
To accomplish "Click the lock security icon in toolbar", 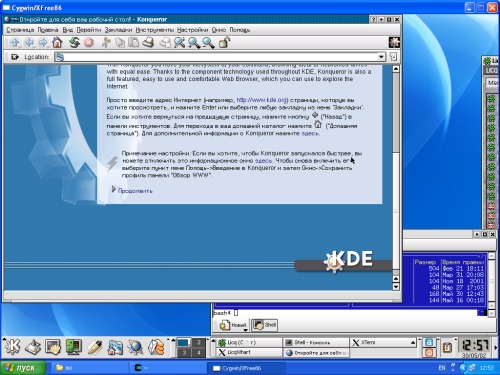I will point(224,43).
